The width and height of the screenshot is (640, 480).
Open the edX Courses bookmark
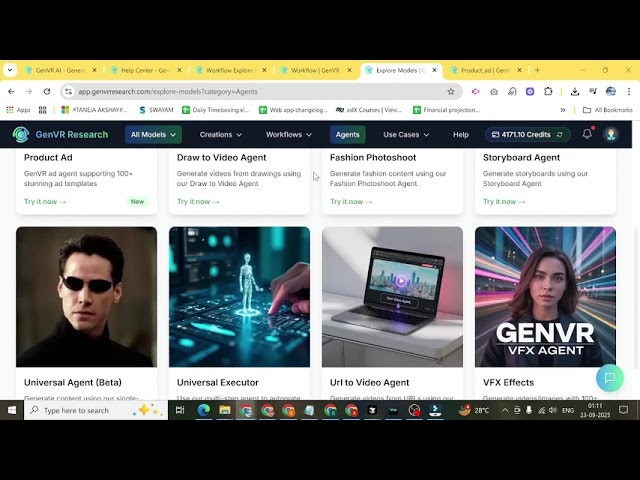click(369, 110)
